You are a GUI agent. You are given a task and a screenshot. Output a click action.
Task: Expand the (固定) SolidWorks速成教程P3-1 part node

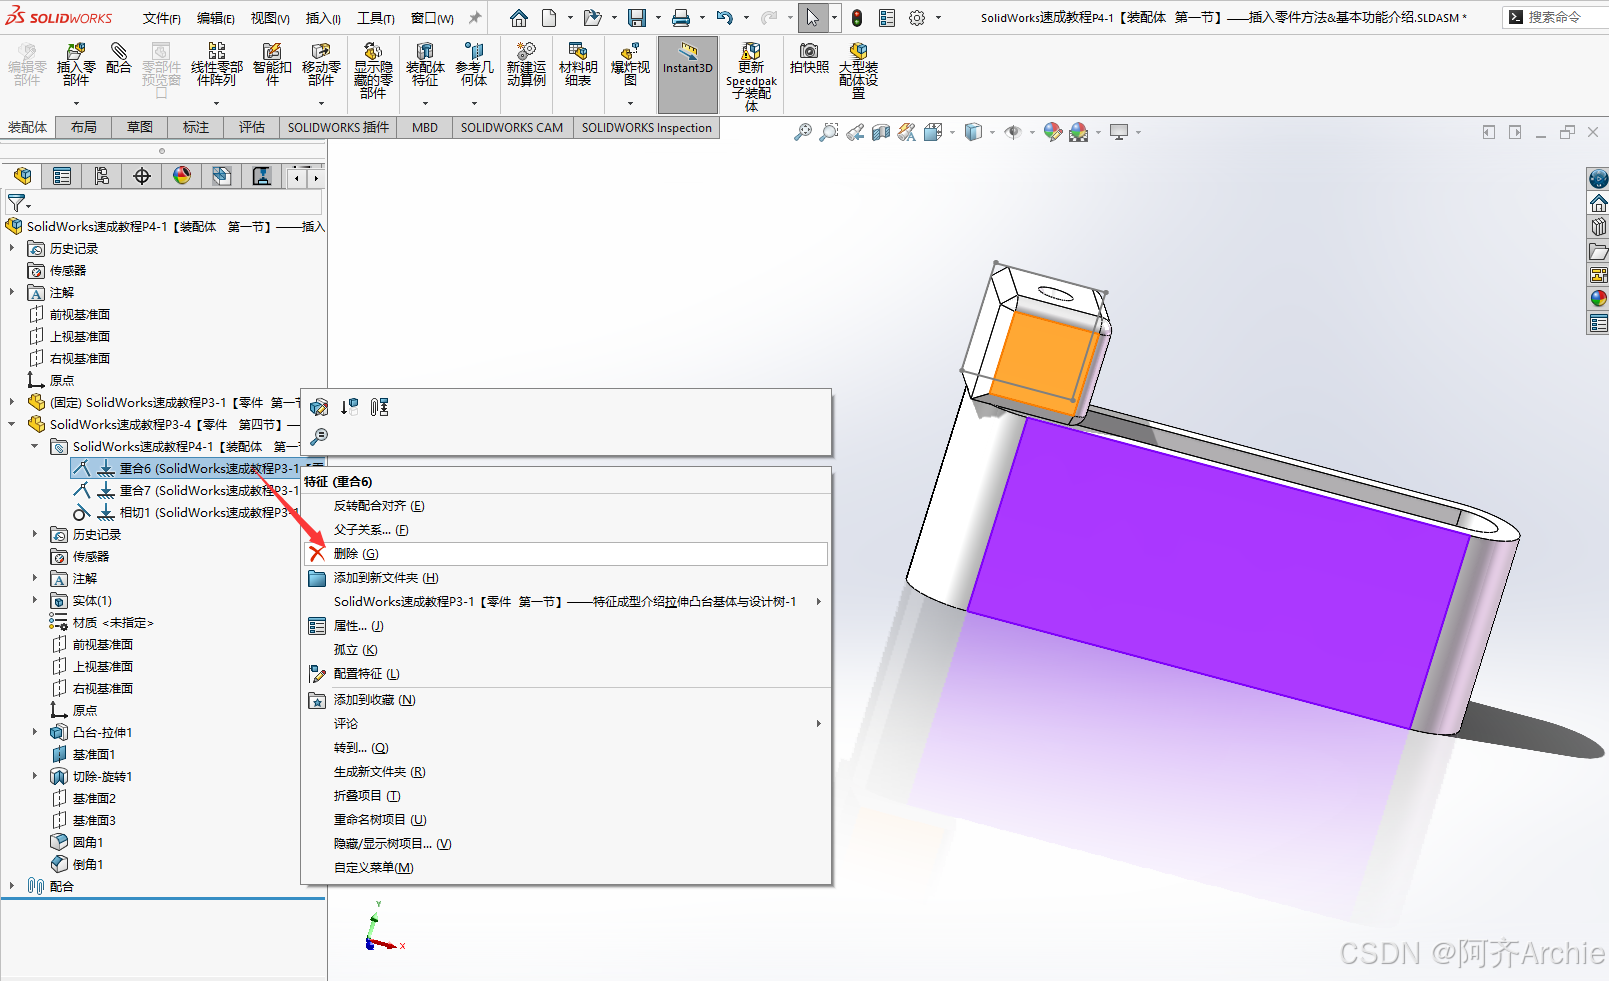point(12,402)
